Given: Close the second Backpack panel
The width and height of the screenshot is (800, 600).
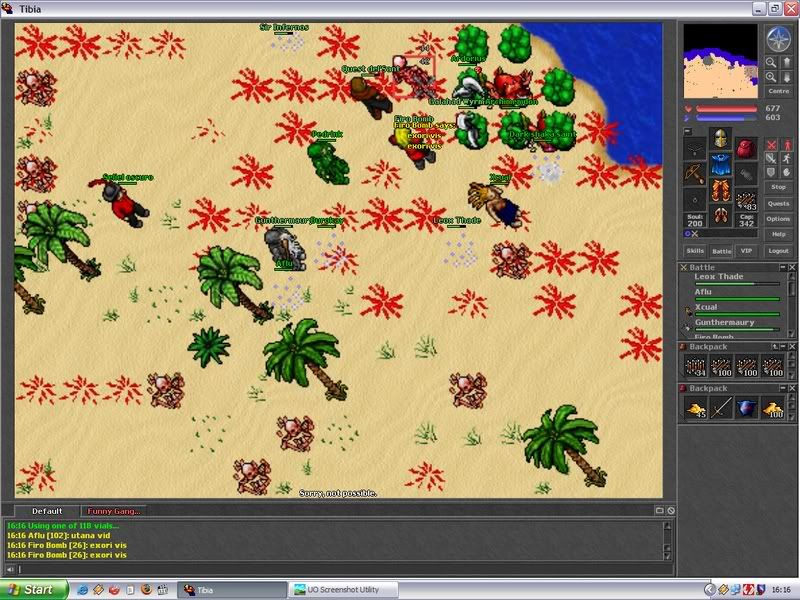Looking at the screenshot, I should (x=792, y=388).
